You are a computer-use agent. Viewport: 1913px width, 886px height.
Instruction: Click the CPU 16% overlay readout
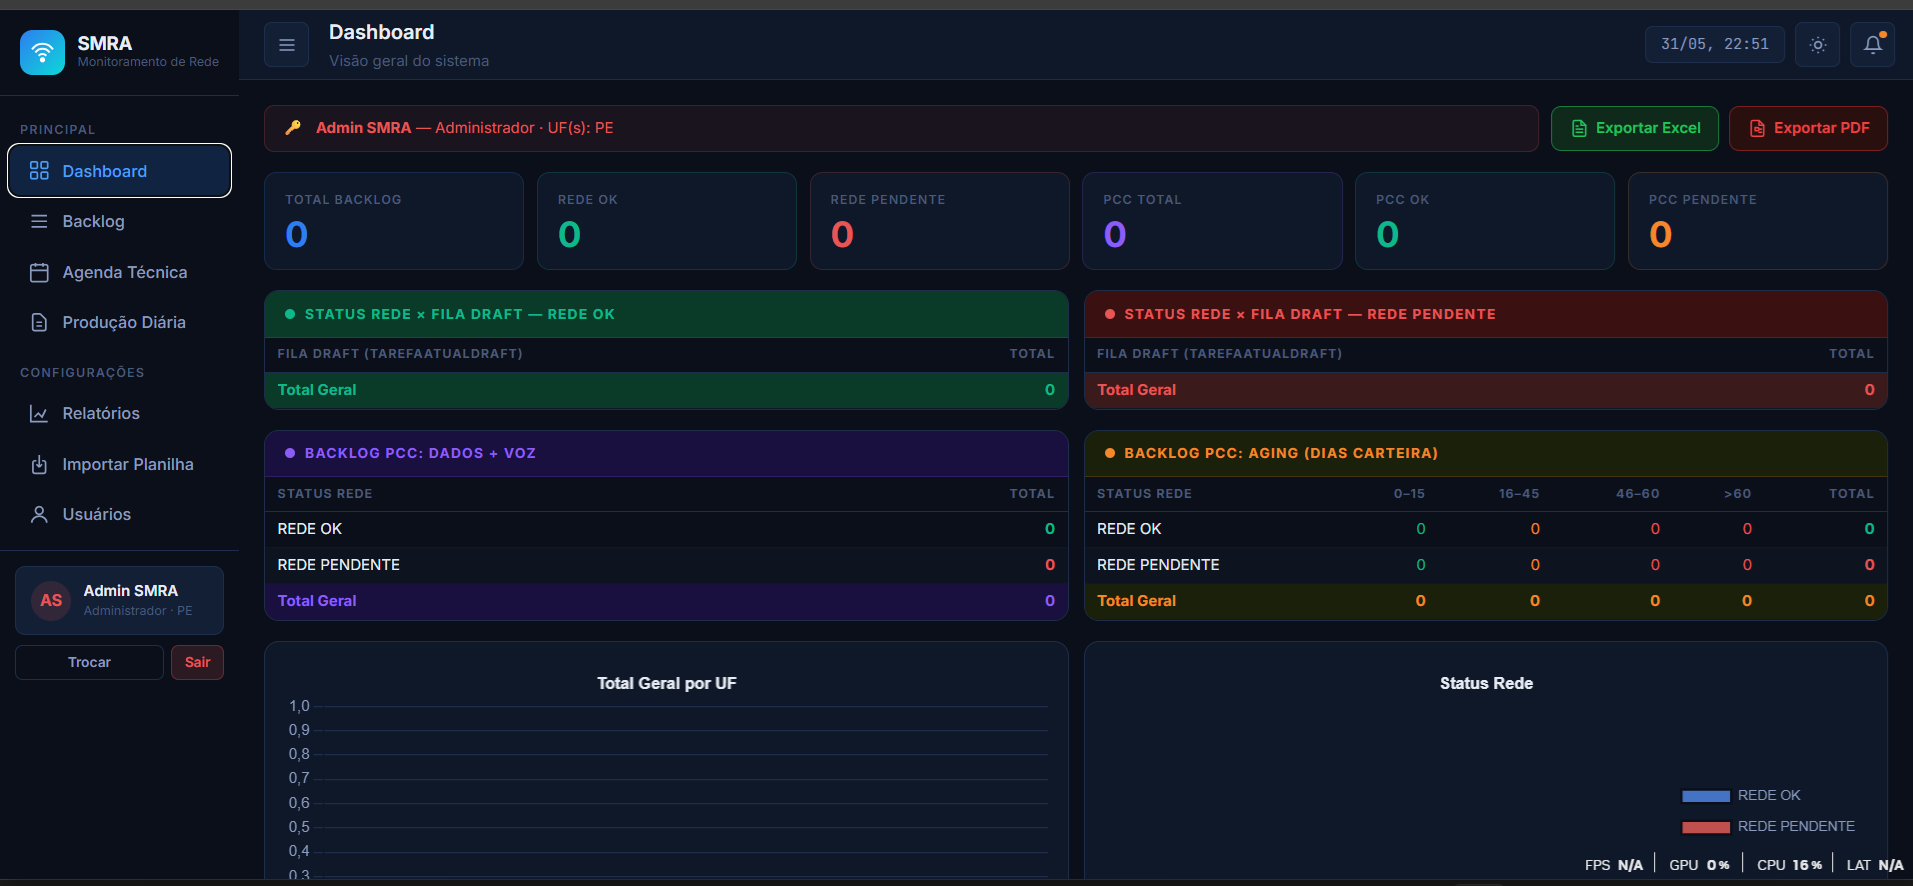click(x=1789, y=865)
